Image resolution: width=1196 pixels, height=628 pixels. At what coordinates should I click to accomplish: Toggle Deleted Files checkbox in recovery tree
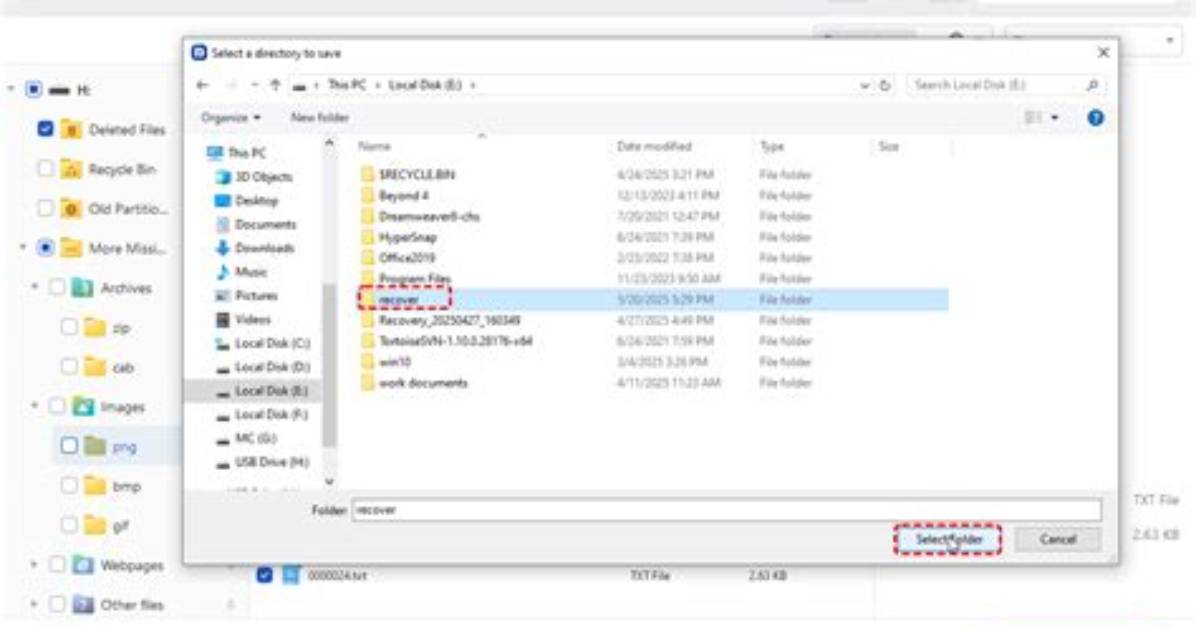(46, 129)
